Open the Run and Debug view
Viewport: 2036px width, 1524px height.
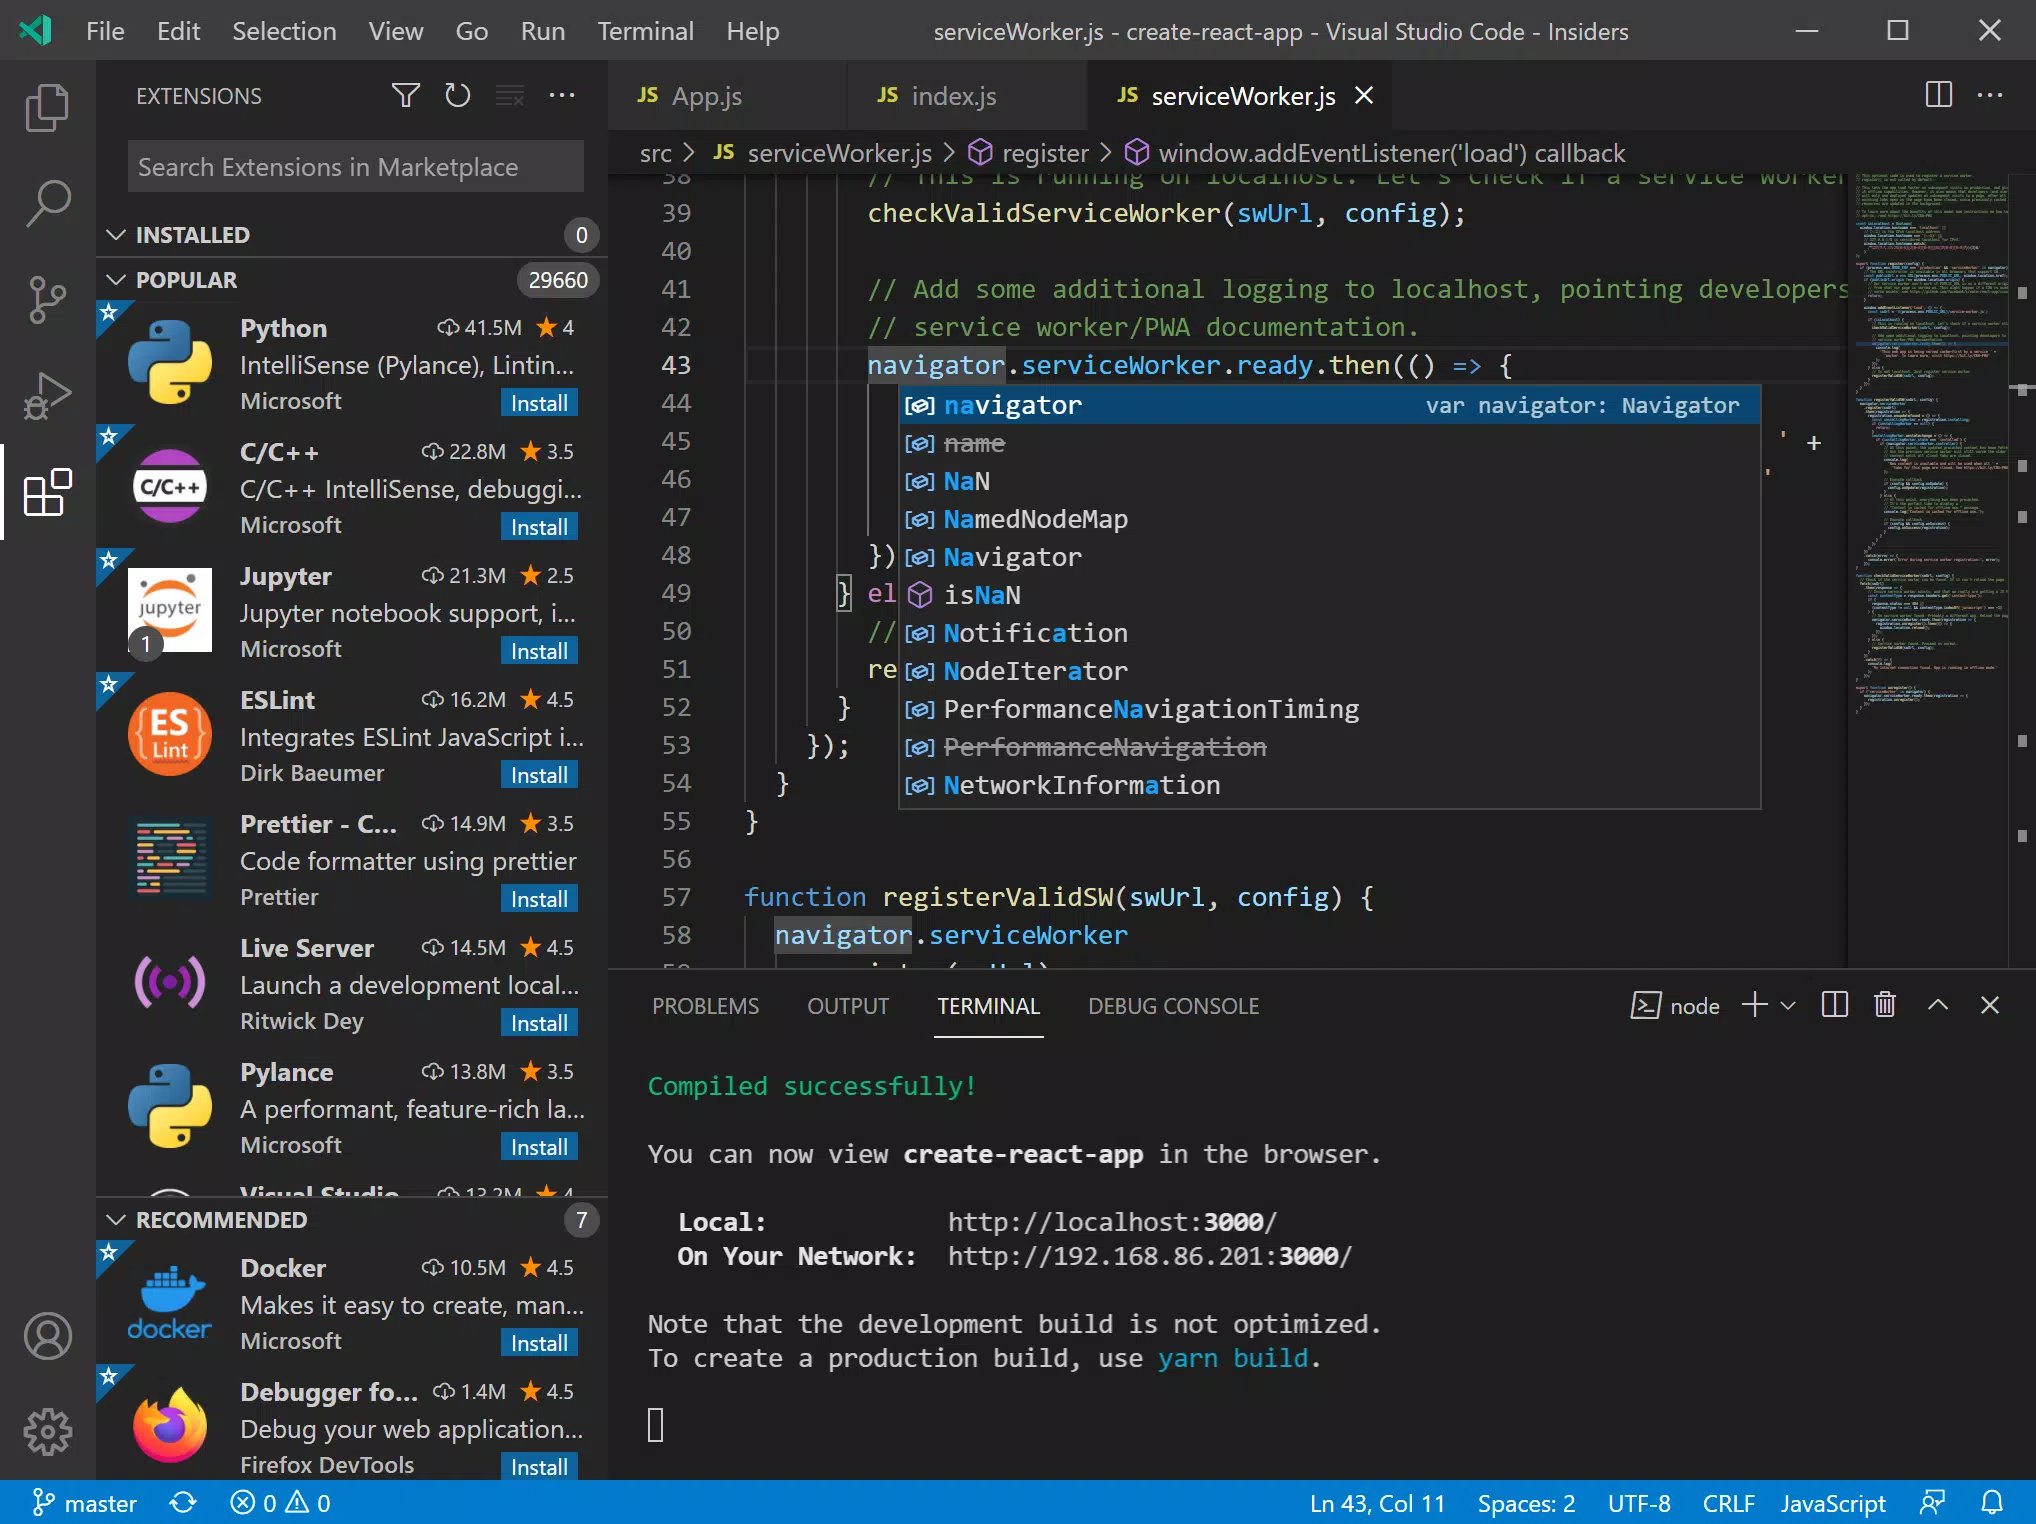(47, 396)
